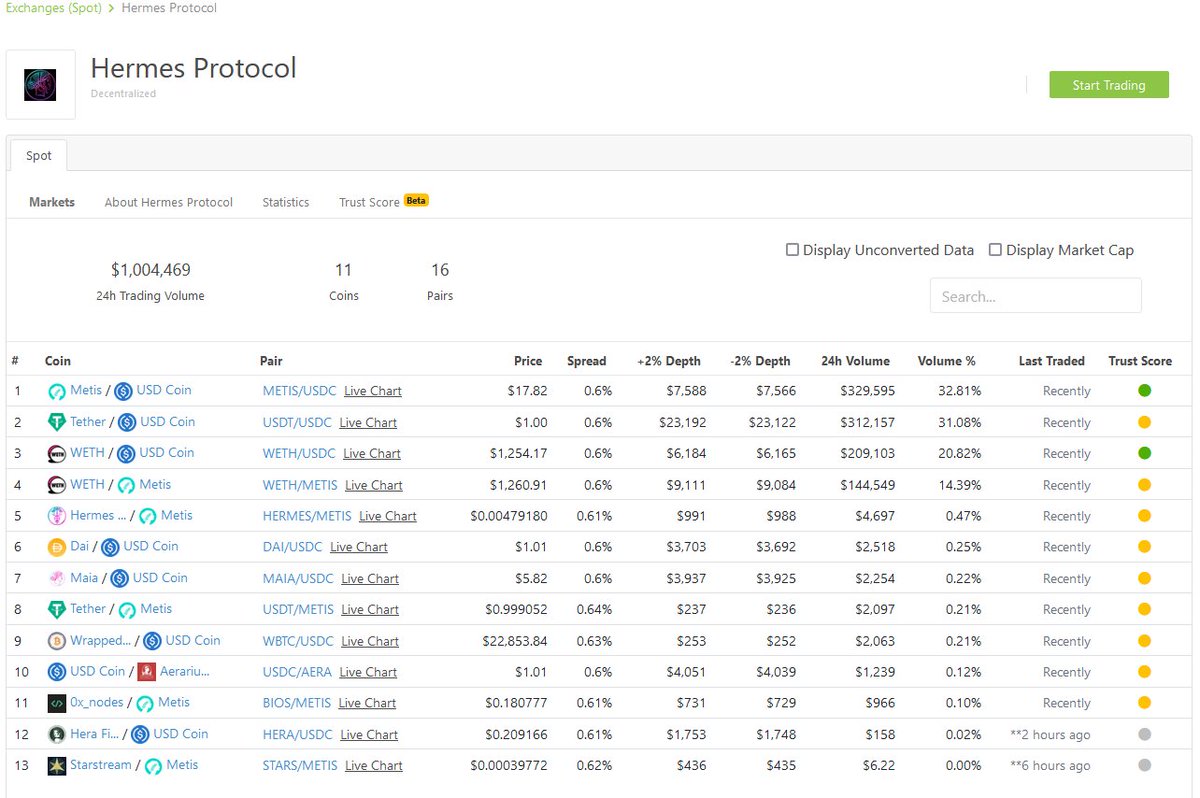
Task: Click the Hermes coin icon in row 5
Action: (57, 516)
